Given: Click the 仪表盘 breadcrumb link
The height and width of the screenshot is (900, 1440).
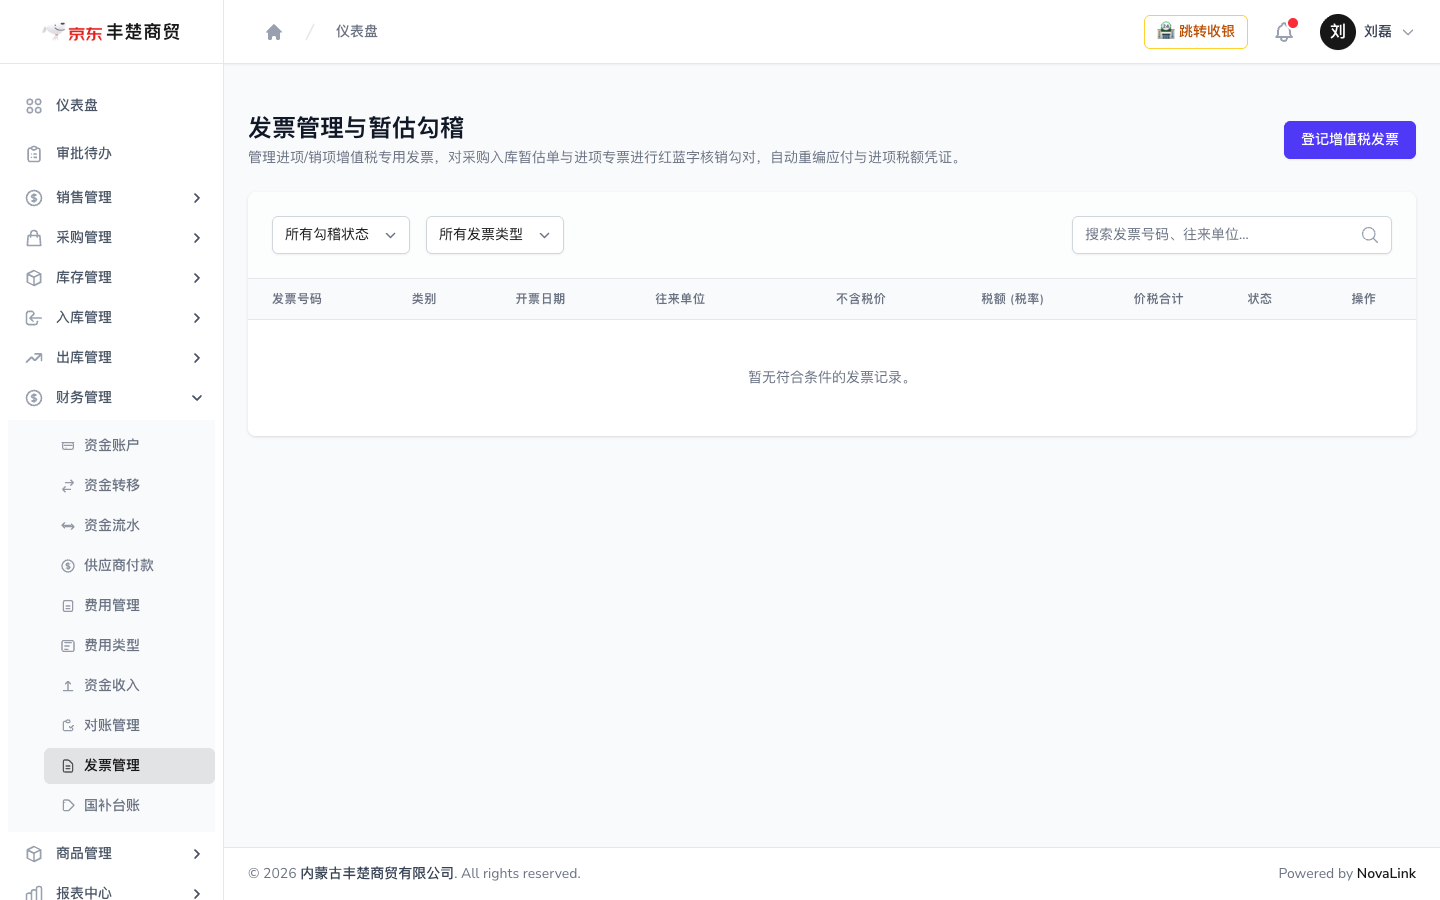Looking at the screenshot, I should coord(357,32).
